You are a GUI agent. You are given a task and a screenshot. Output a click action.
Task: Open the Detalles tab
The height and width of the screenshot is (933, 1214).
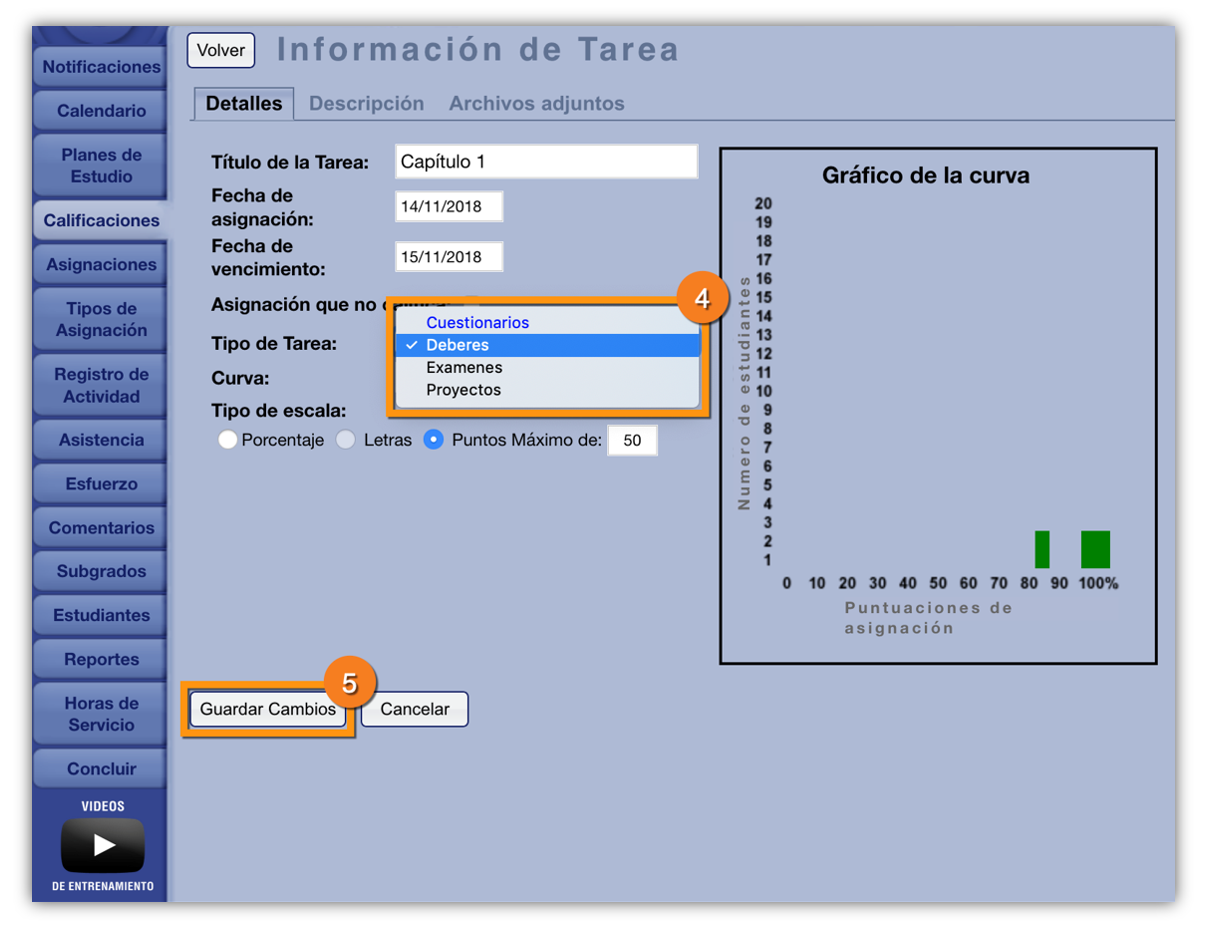coord(244,104)
